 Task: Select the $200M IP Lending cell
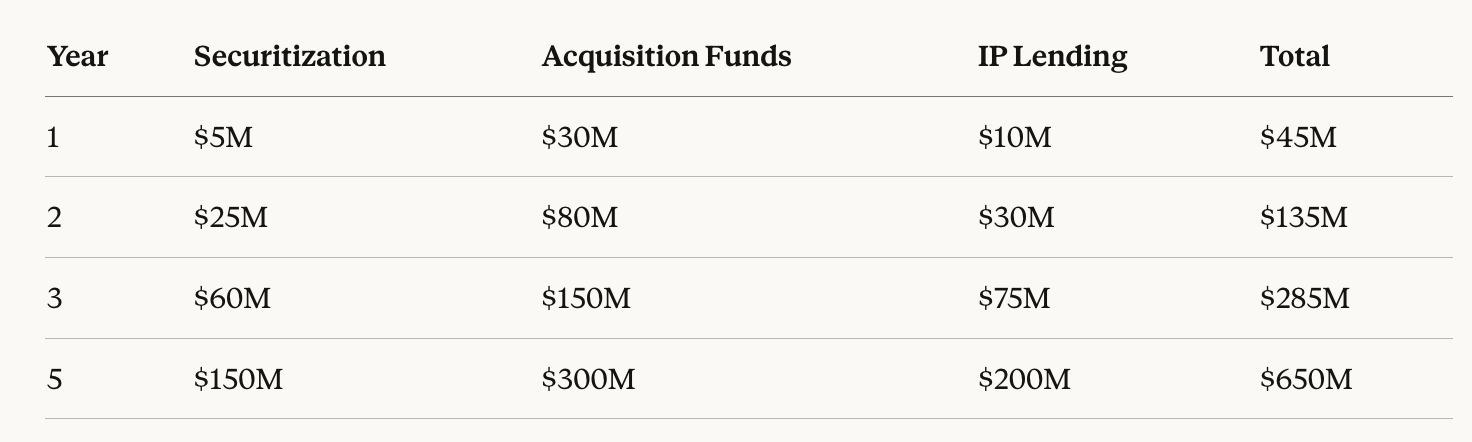pos(1024,379)
